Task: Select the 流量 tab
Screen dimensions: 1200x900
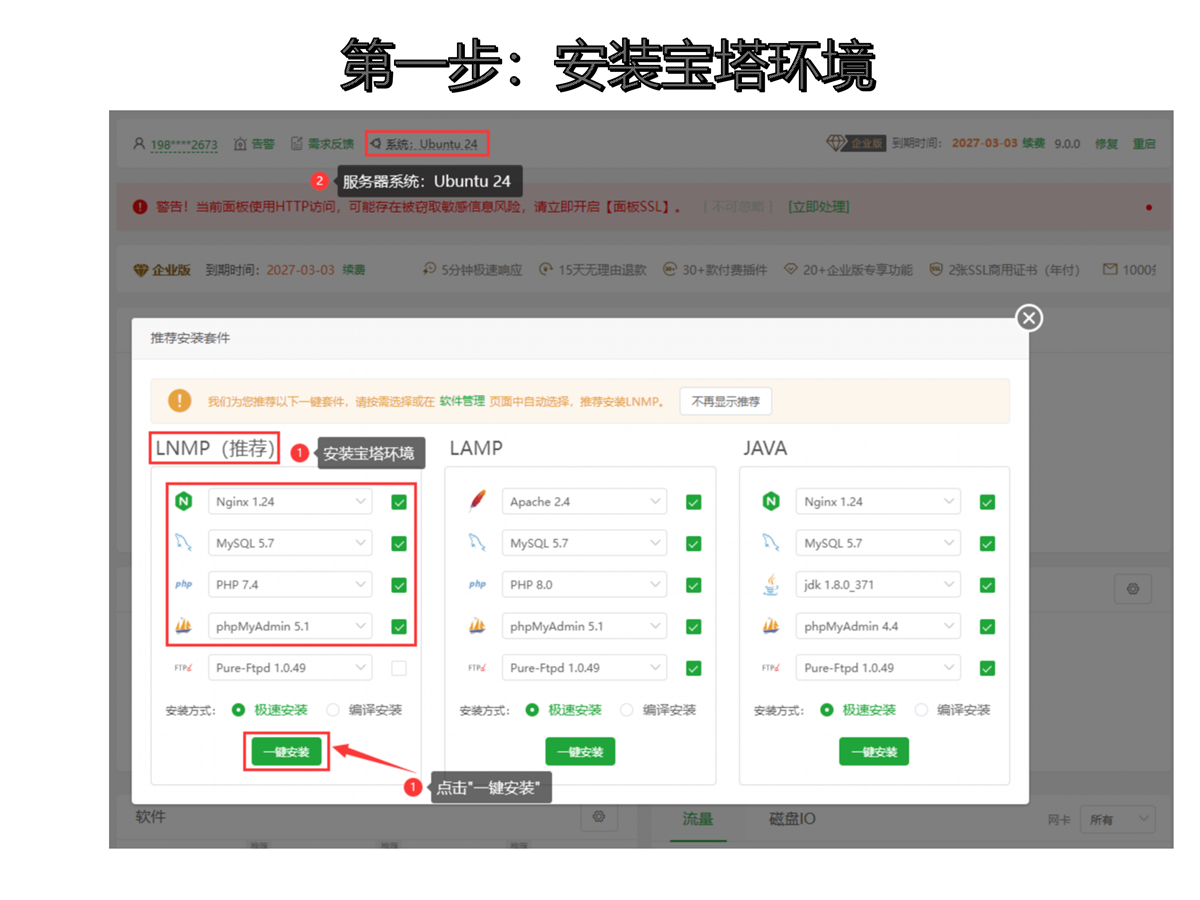Action: (x=698, y=819)
